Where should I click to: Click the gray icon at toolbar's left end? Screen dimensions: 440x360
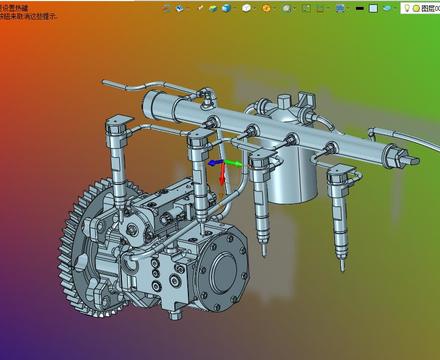167,8
